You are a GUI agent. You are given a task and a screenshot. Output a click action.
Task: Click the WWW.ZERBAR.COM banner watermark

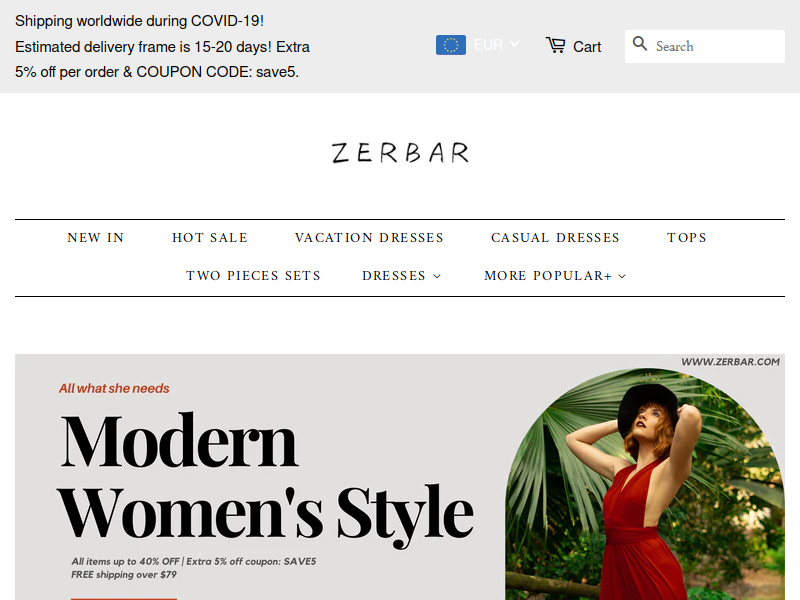click(x=730, y=362)
